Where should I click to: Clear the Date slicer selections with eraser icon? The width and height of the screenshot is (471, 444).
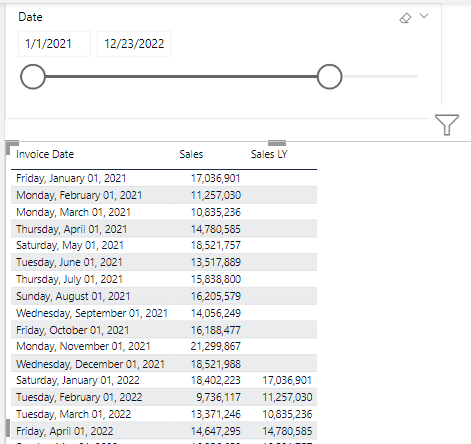point(405,18)
